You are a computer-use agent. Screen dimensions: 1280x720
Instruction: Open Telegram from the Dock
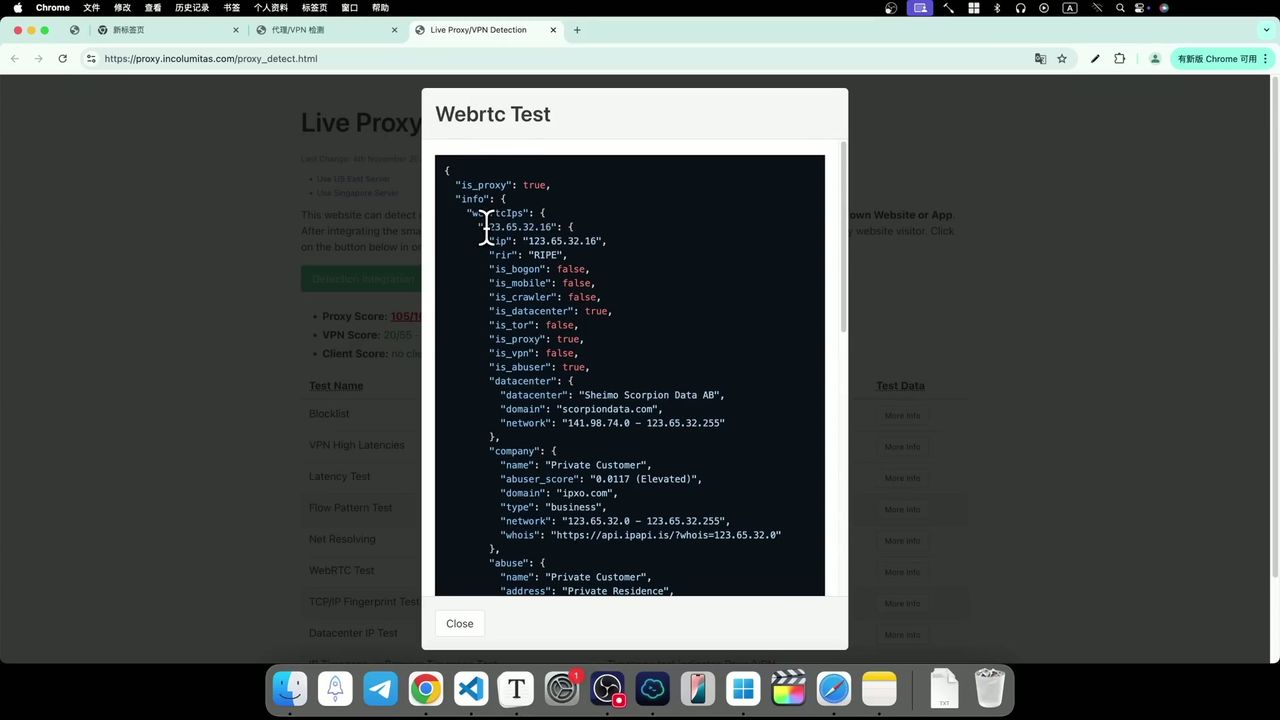(379, 688)
